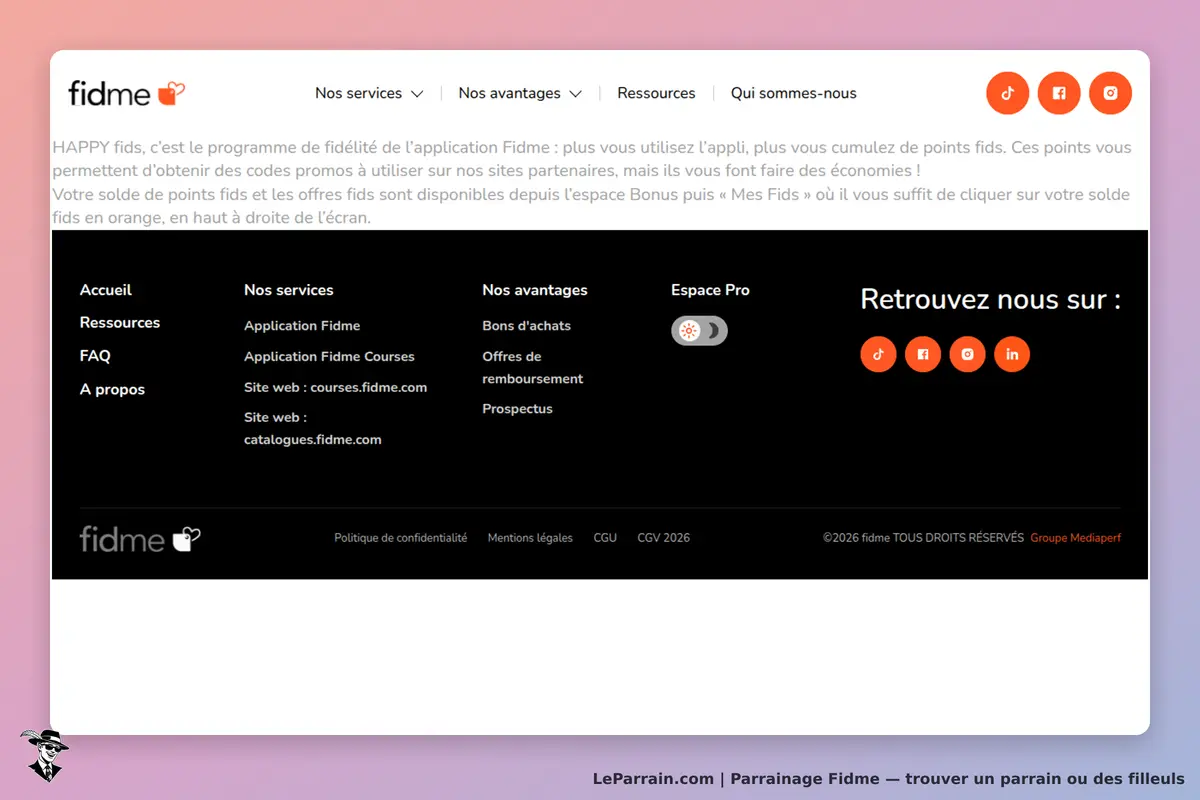The image size is (1200, 800).
Task: Click the white fidme logo in the footer
Action: tap(140, 539)
